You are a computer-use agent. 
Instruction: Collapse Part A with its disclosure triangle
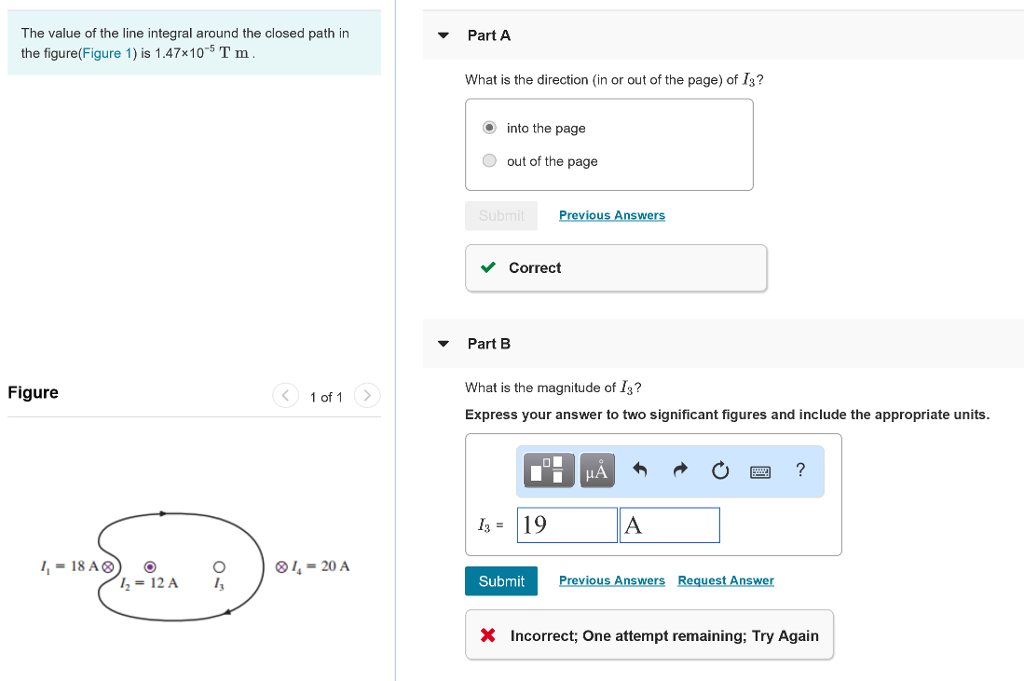point(443,34)
